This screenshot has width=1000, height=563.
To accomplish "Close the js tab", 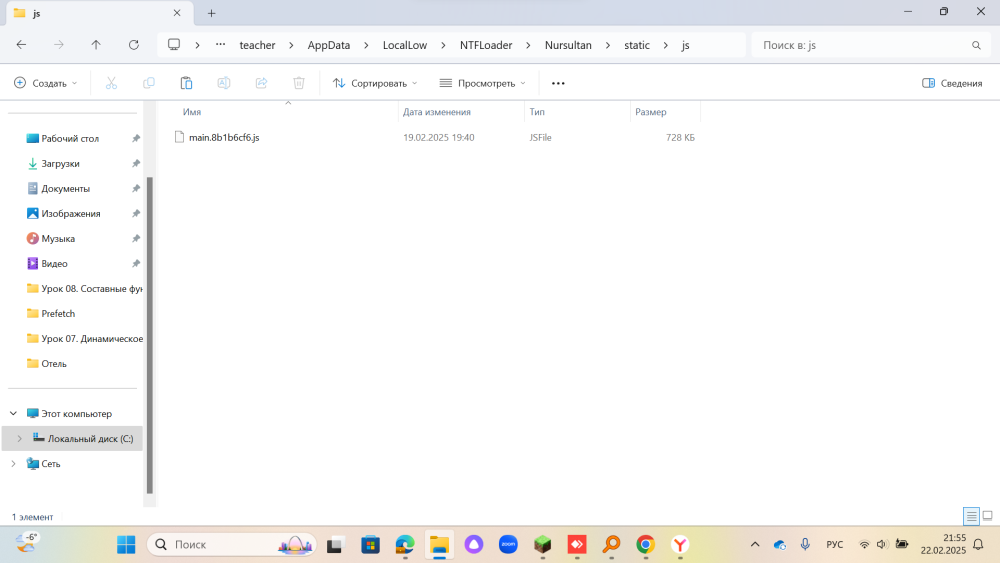I will pyautogui.click(x=177, y=13).
